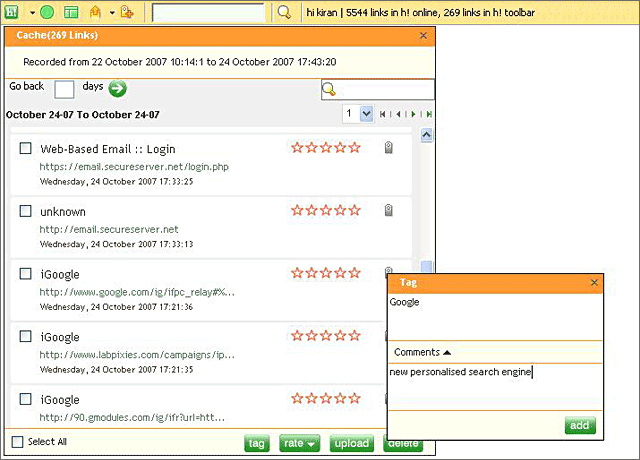Click the h! logo icon in toolbar

point(11,12)
